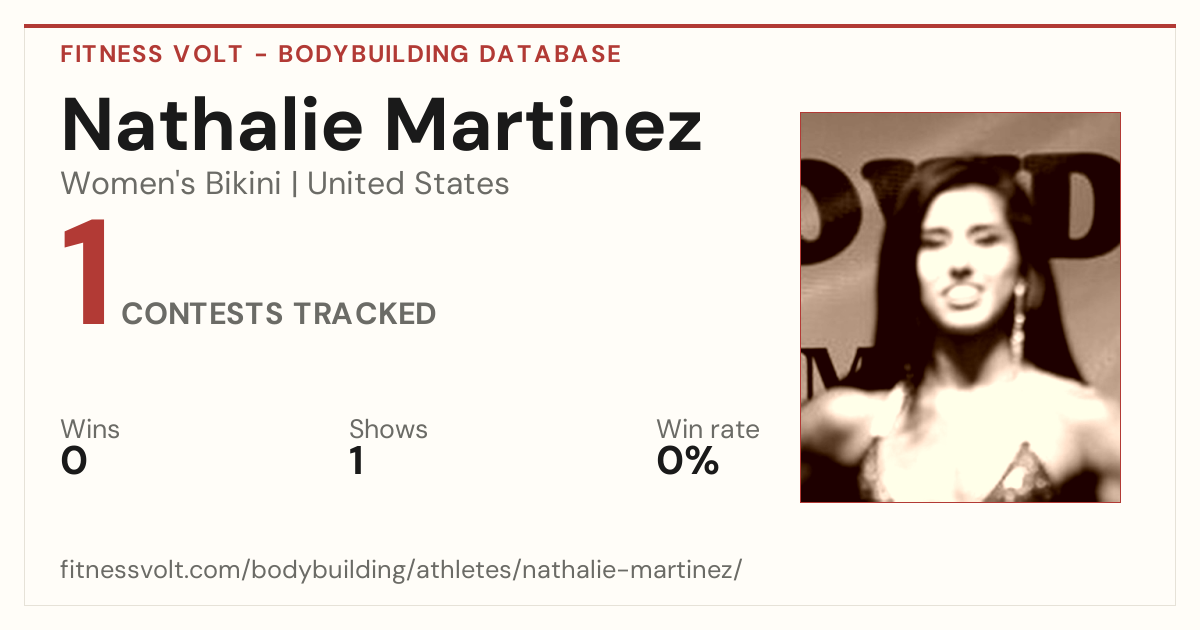Click the CONTESTS TRACKED label
The image size is (1200, 630).
279,314
